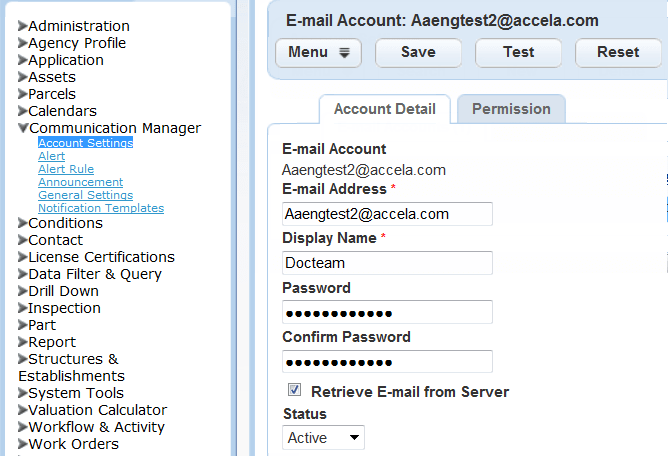
Task: Switch to the Permission tab
Action: coord(511,109)
